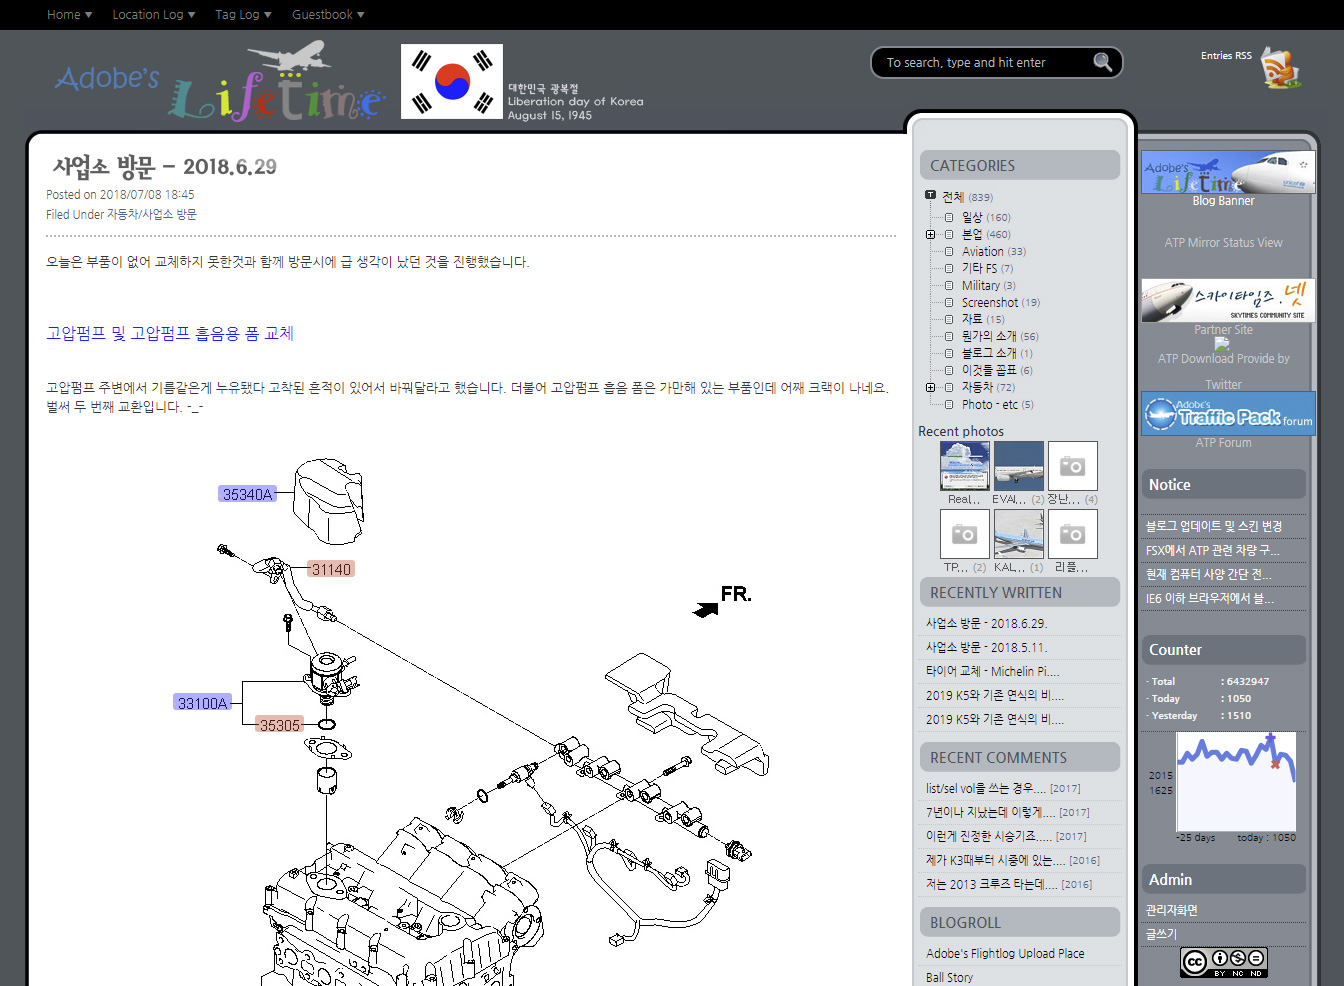Select the 이것들 좀표 (6) category
1344x986 pixels.
pos(997,370)
